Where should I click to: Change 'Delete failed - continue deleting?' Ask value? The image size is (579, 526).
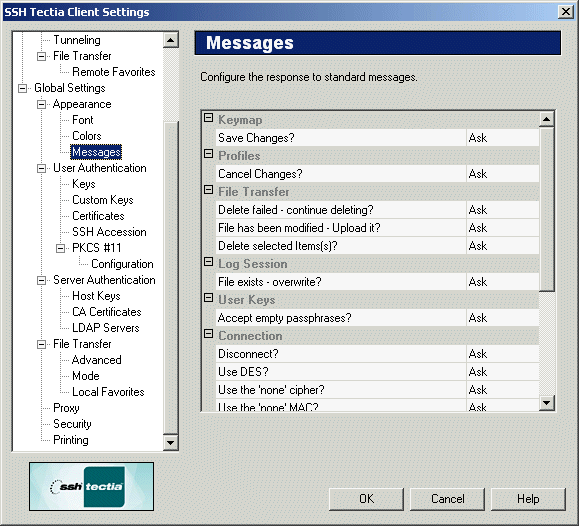(x=503, y=210)
